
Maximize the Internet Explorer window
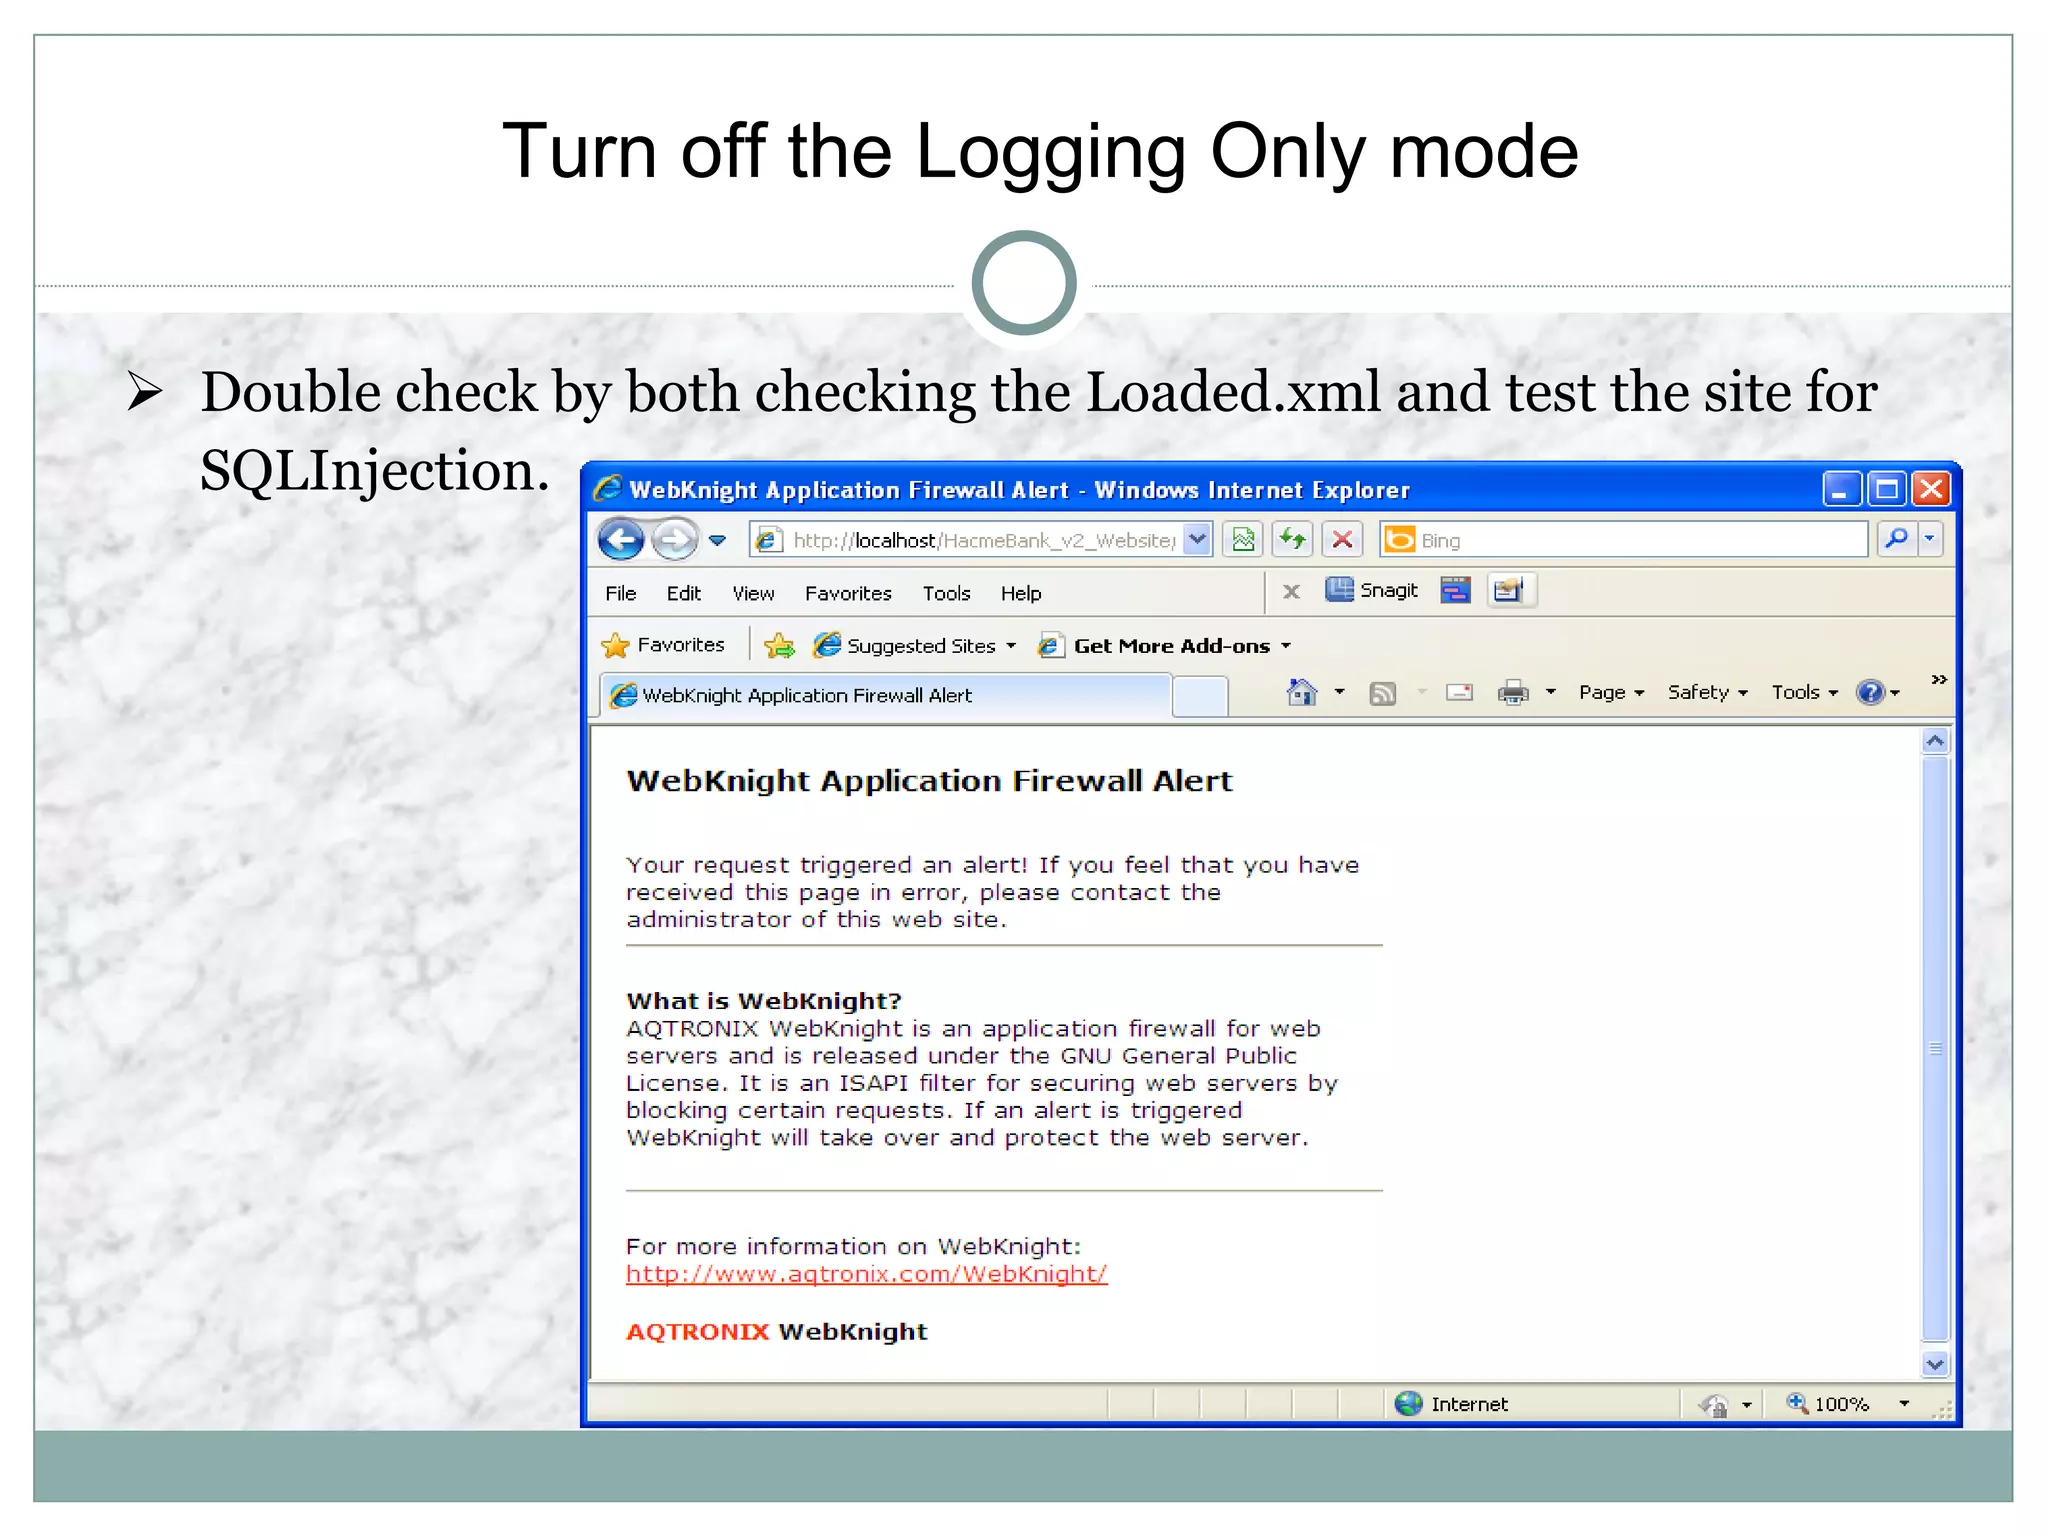1887,489
